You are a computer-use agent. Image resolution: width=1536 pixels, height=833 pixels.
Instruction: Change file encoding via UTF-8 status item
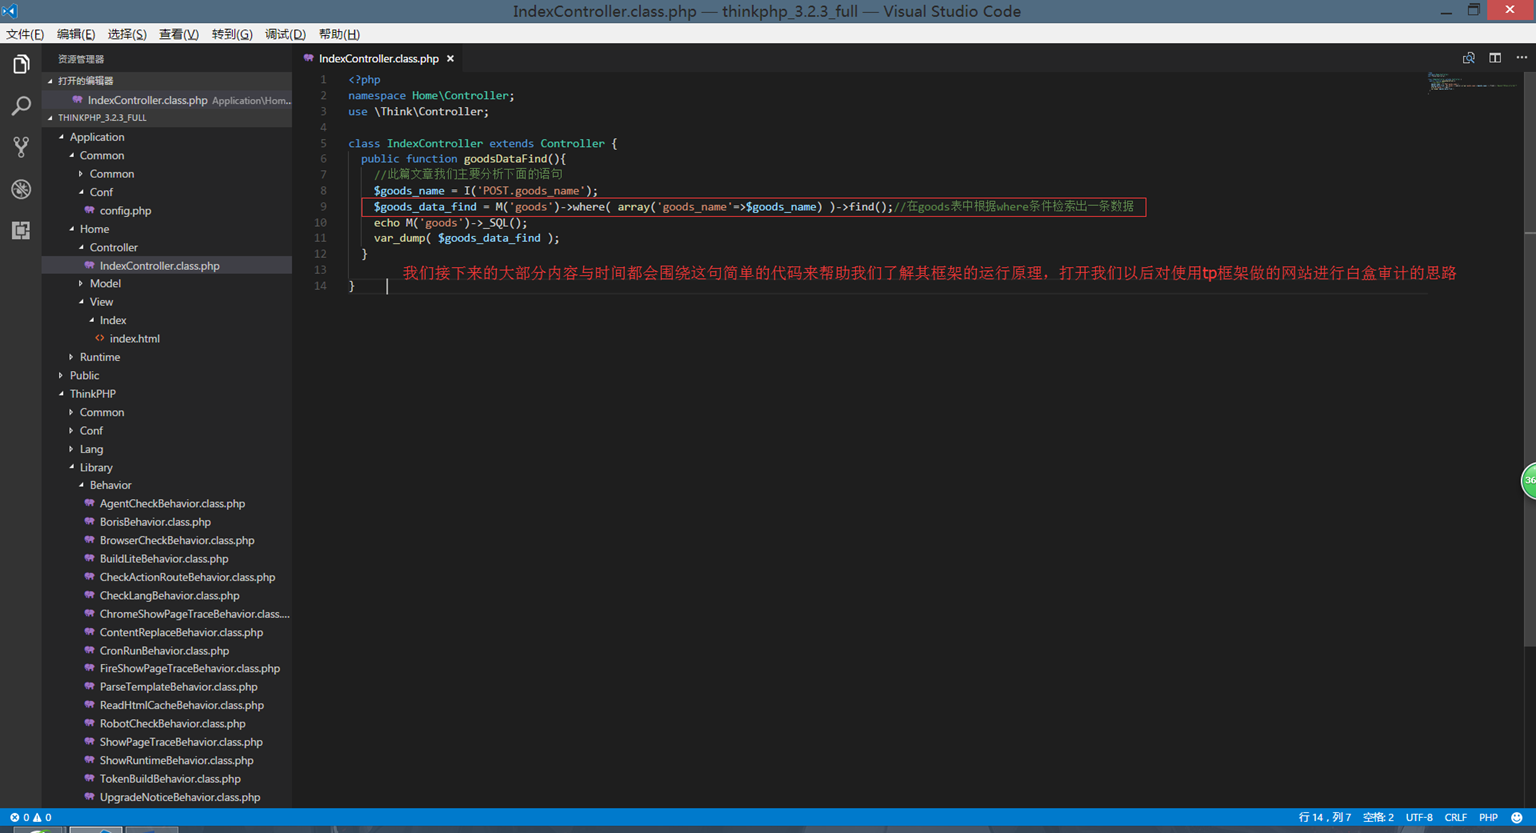pos(1419,817)
